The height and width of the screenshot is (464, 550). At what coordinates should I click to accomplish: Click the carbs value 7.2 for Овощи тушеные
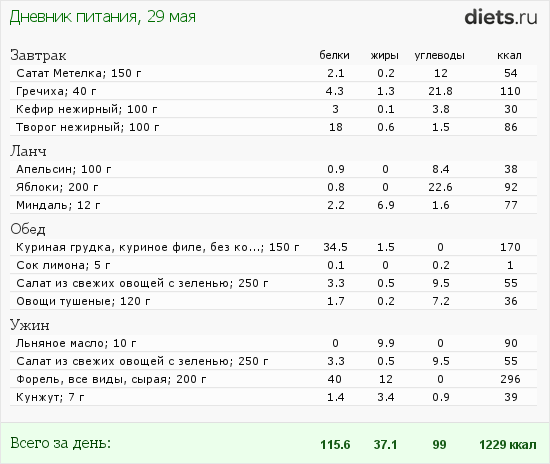441,301
